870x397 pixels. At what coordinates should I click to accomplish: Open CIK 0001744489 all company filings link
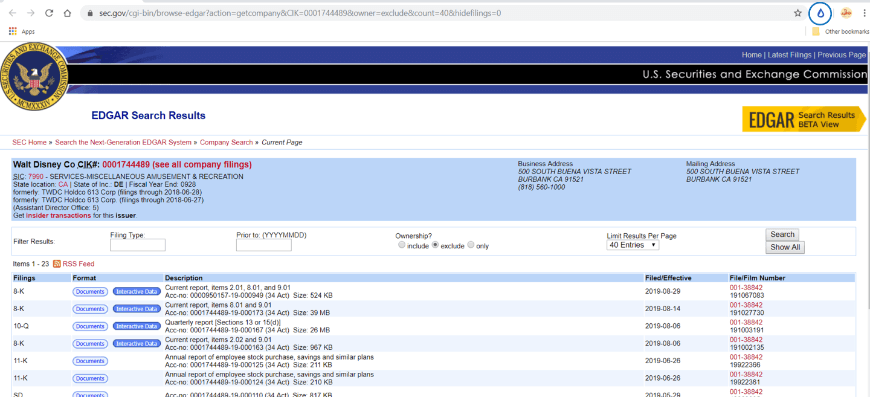177,165
